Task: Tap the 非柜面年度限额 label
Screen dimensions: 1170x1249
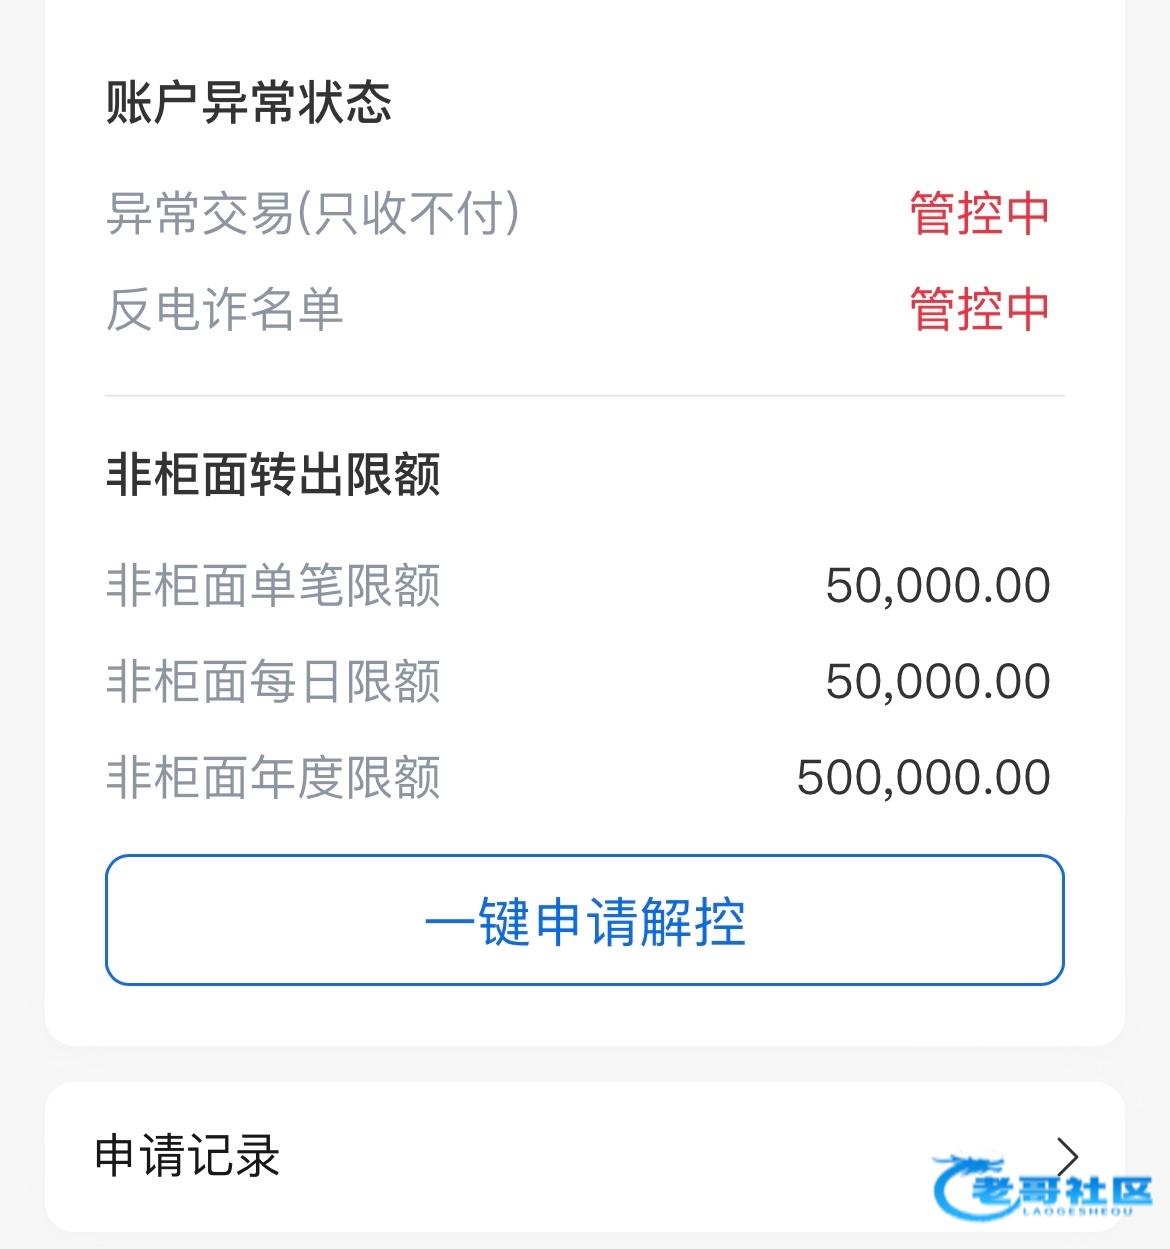Action: tap(273, 778)
